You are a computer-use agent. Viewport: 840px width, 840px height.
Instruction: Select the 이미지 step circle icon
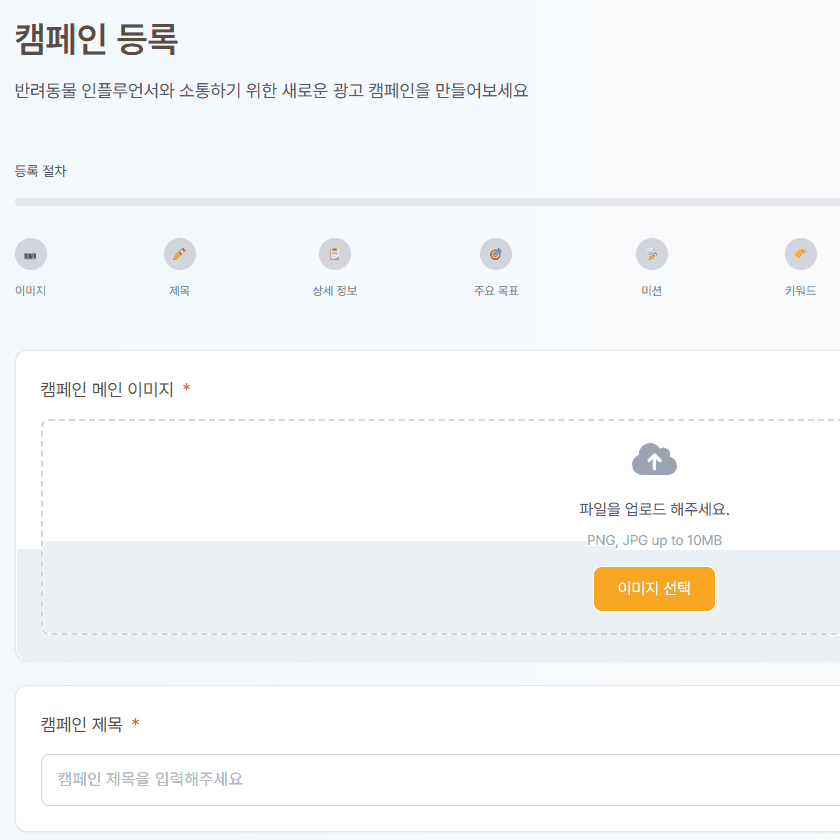31,254
